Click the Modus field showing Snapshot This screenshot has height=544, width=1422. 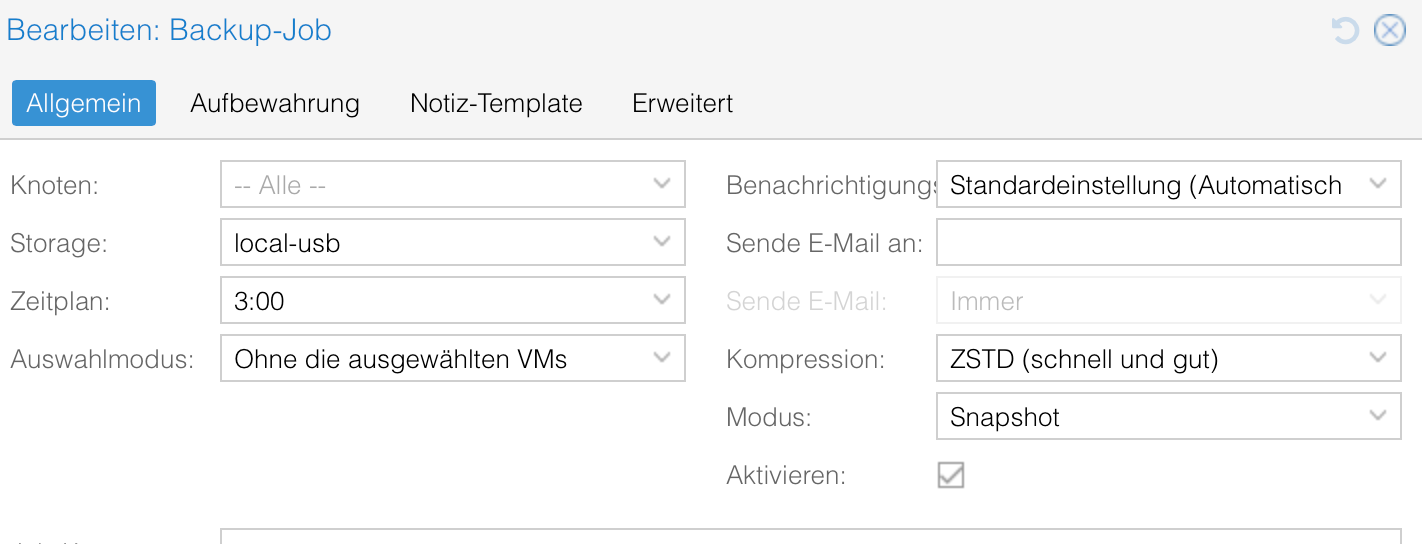pyautogui.click(x=1150, y=416)
